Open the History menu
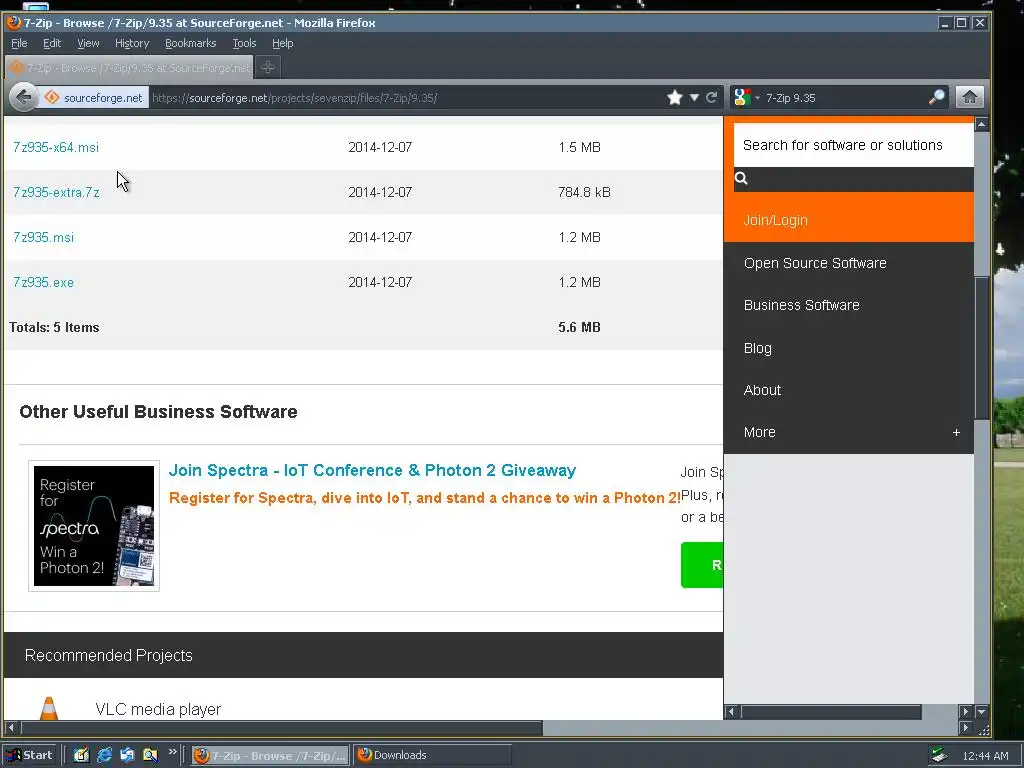The height and width of the screenshot is (768, 1024). pyautogui.click(x=132, y=43)
